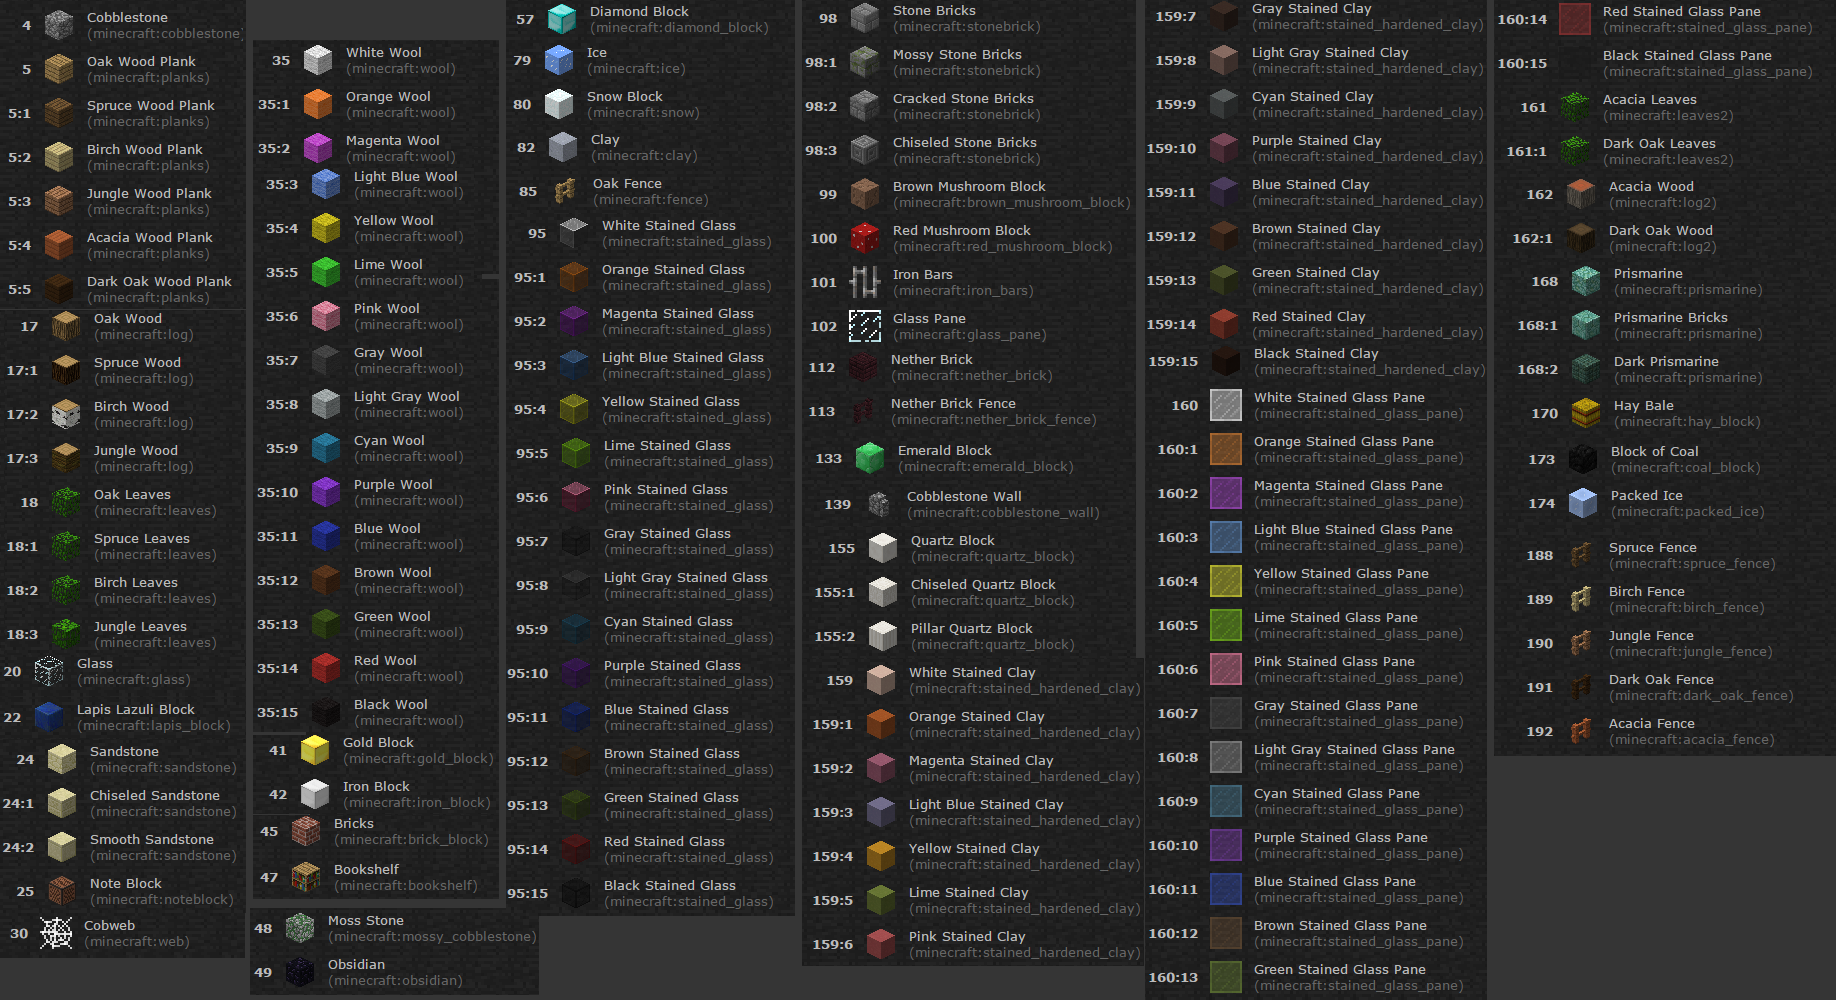The image size is (1836, 1000).
Task: Click the Orange Wool block icon
Action: tap(318, 104)
